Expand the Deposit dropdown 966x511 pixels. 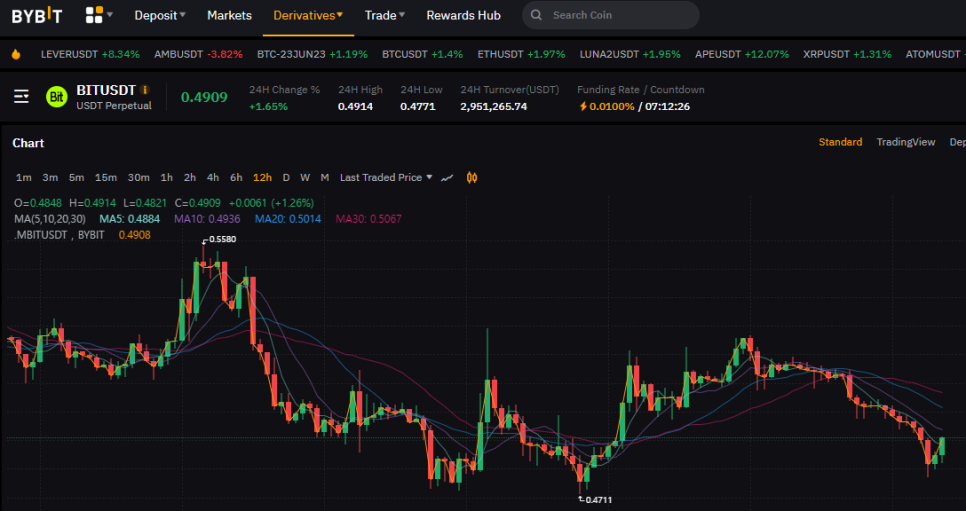(x=160, y=15)
